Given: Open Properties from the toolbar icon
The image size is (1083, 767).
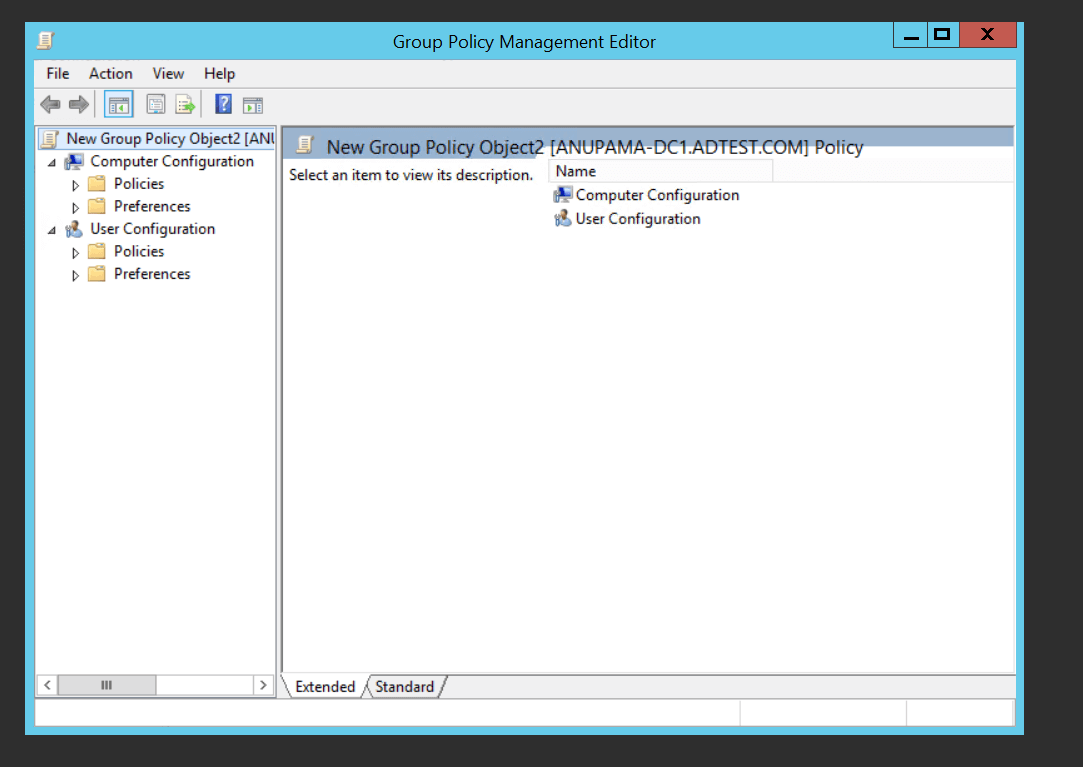Looking at the screenshot, I should click(155, 105).
